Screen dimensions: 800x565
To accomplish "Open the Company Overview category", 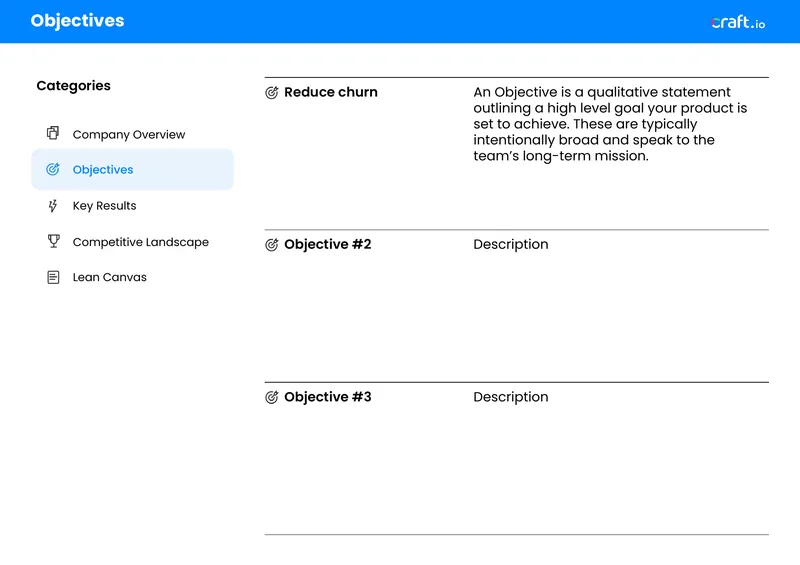I will 129,134.
